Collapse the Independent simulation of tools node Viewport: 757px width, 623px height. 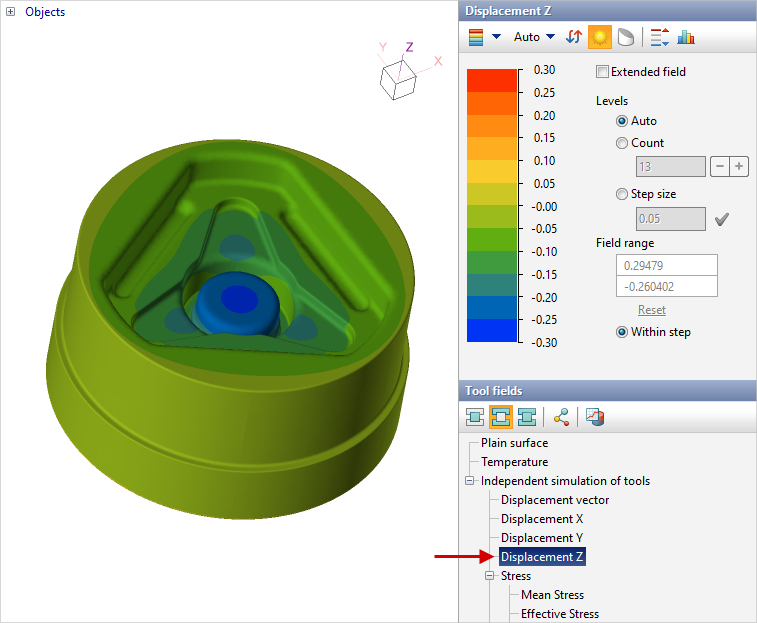tap(469, 481)
